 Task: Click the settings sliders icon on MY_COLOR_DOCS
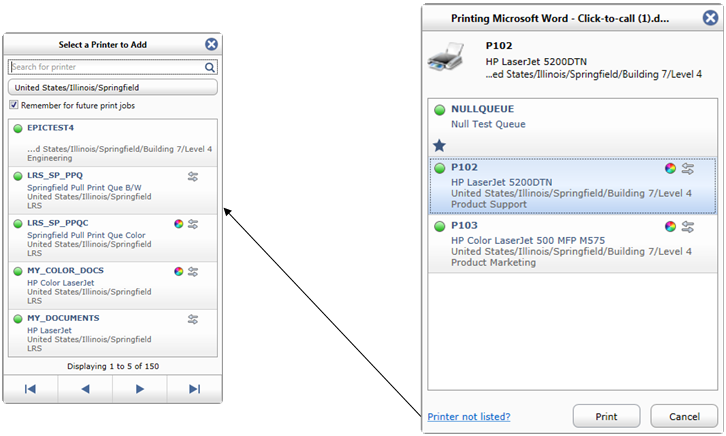tap(193, 272)
